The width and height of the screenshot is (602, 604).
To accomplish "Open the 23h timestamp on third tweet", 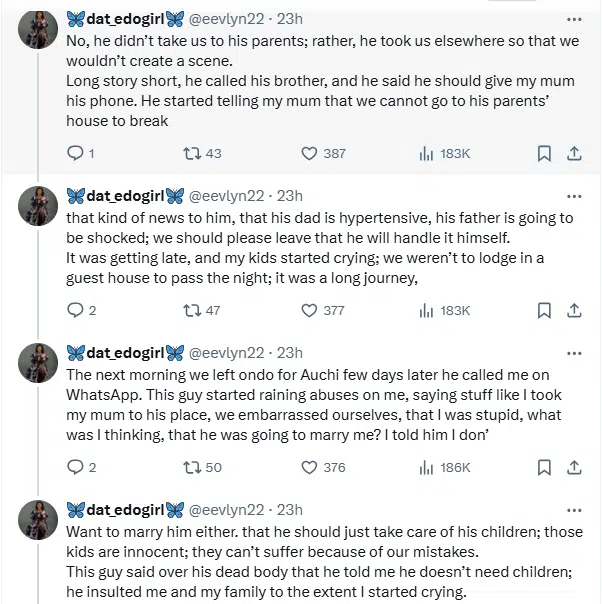I will pyautogui.click(x=289, y=352).
